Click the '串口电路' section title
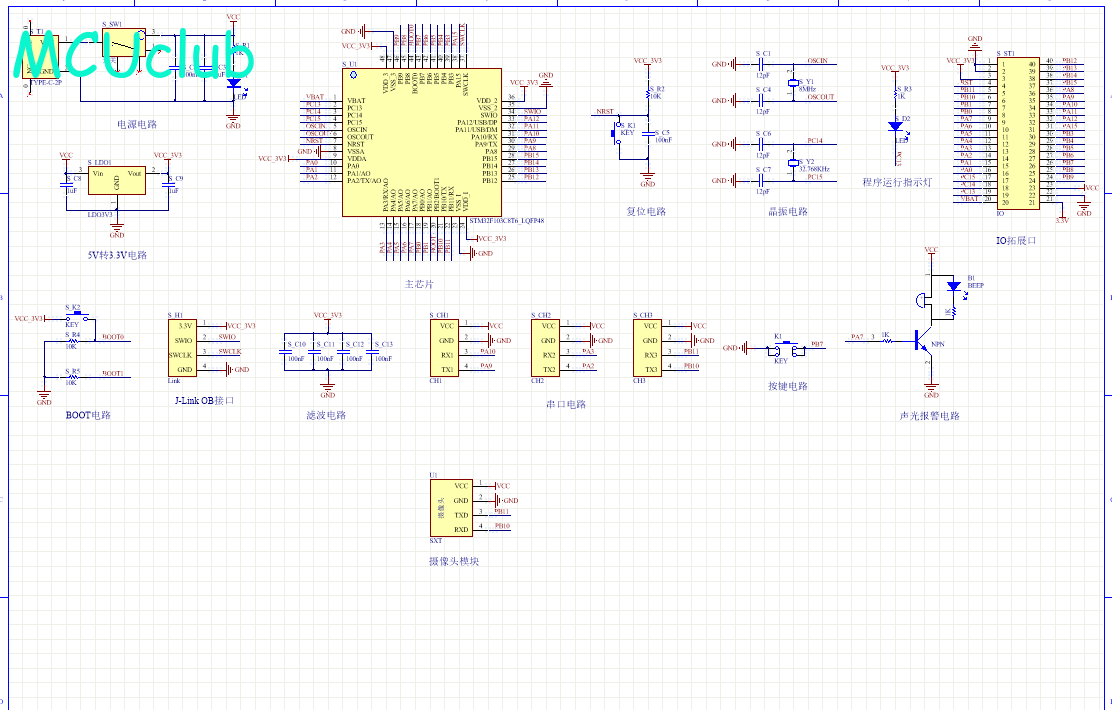1112x710 pixels. tap(566, 404)
